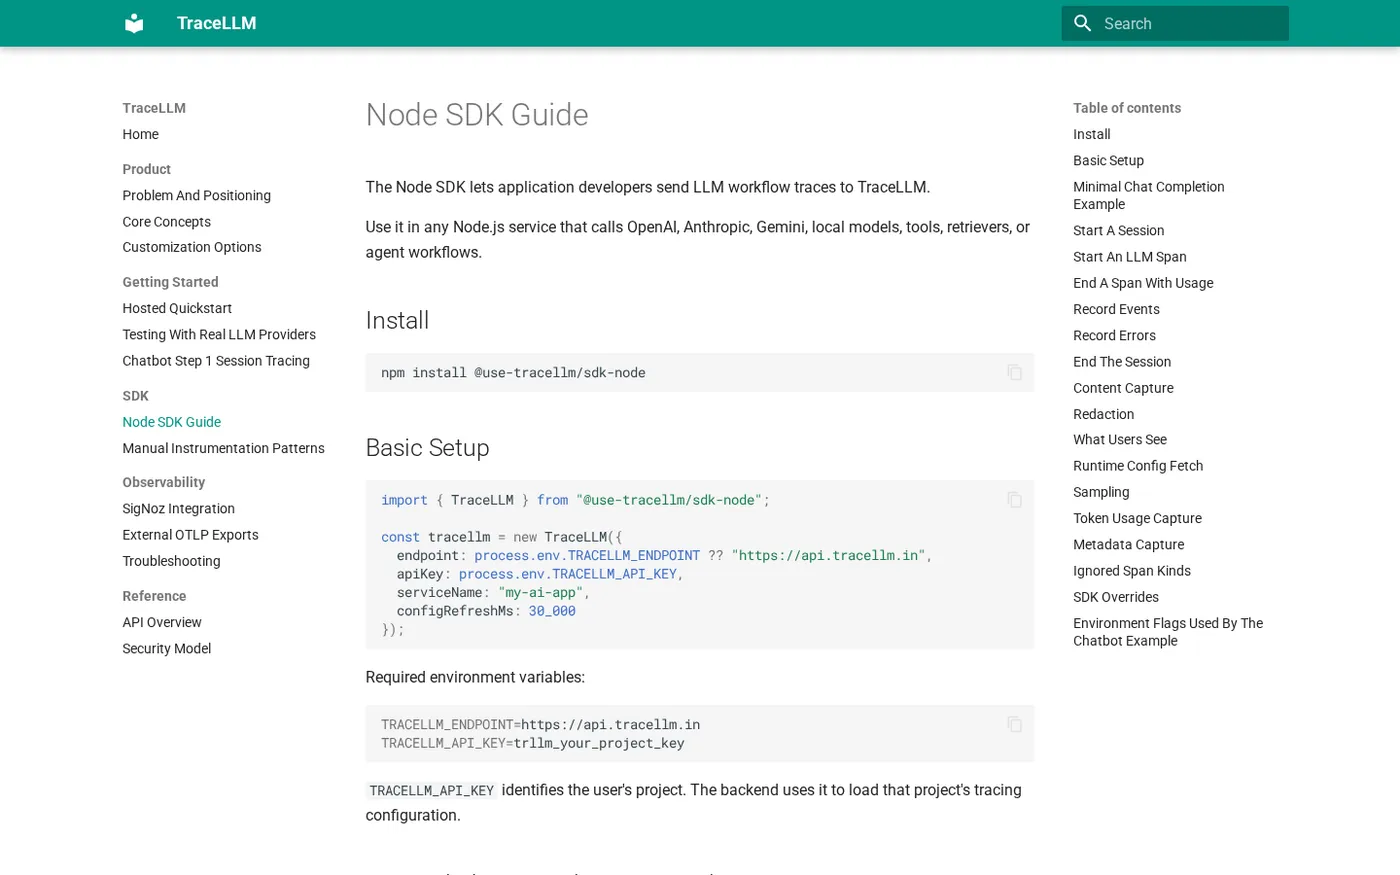Open the Security Model page
The image size is (1400, 875).
click(166, 648)
